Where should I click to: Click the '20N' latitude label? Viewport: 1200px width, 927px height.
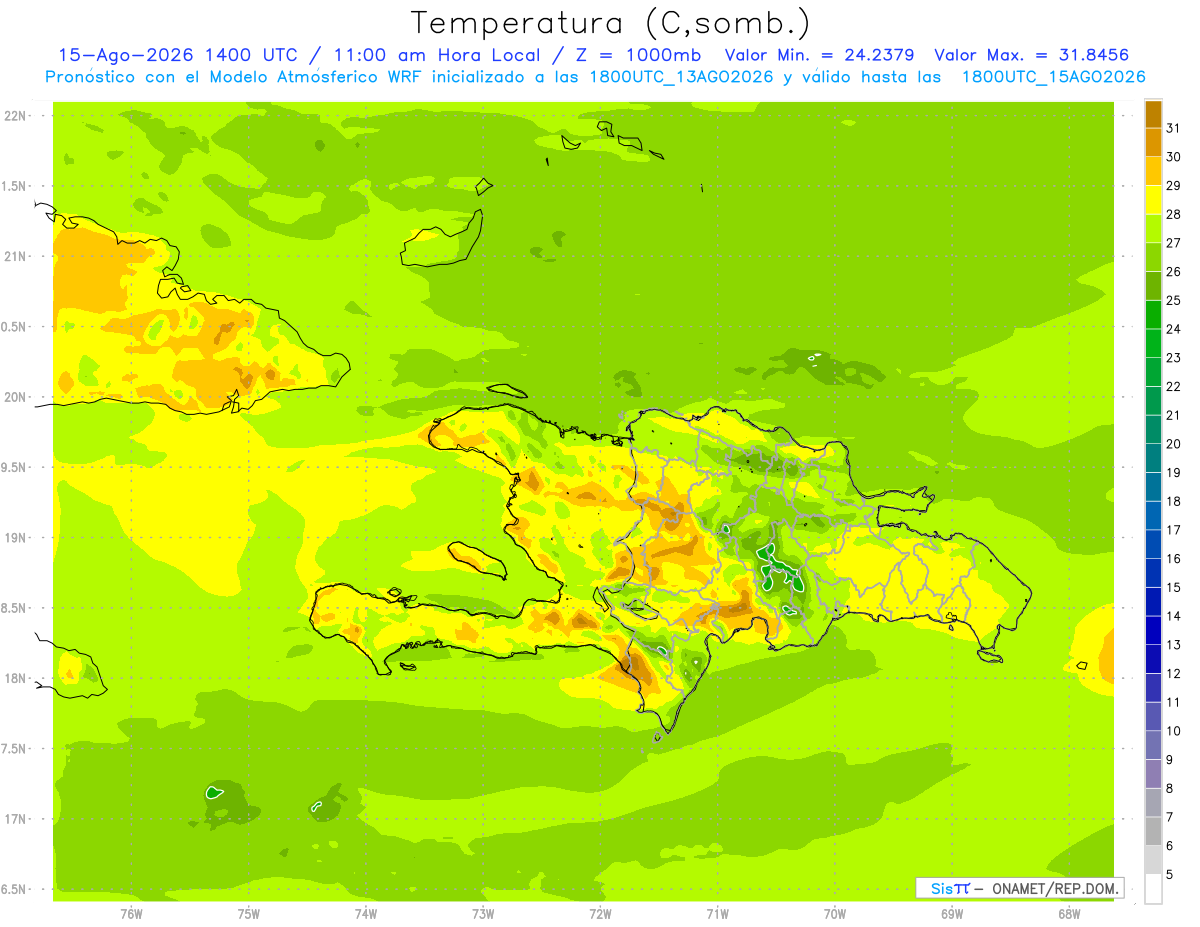15,397
